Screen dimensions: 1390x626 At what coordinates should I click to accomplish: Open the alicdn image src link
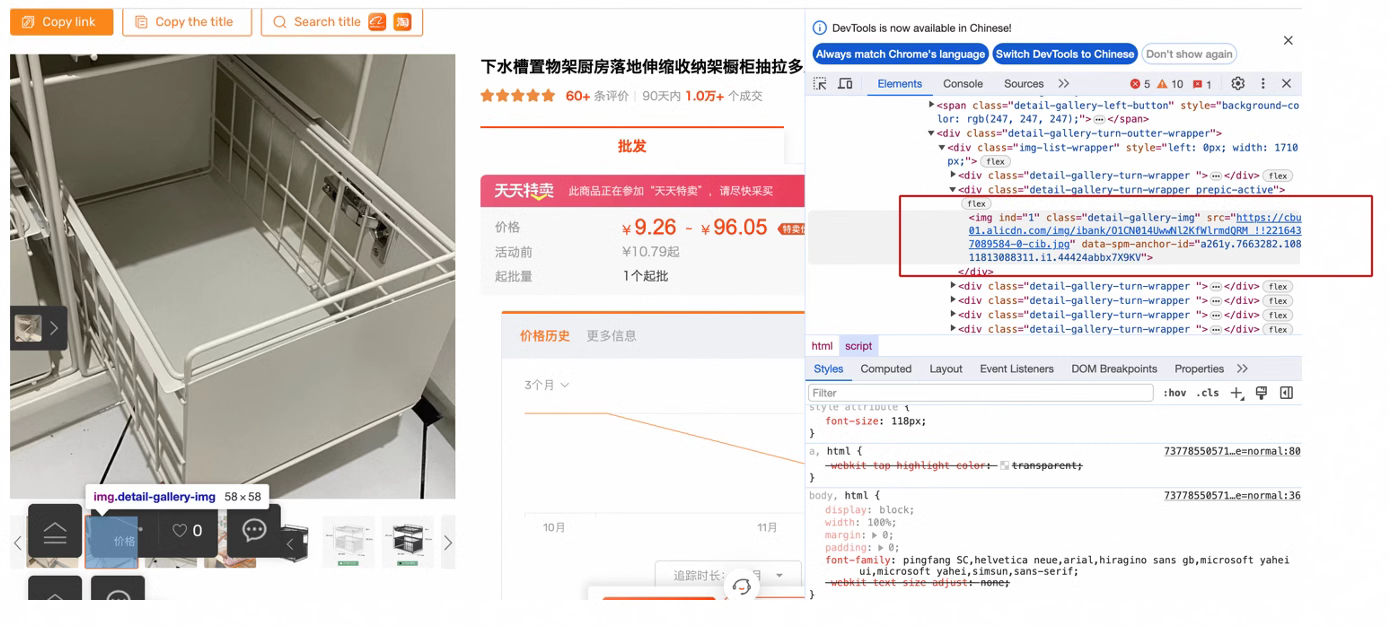1135,231
